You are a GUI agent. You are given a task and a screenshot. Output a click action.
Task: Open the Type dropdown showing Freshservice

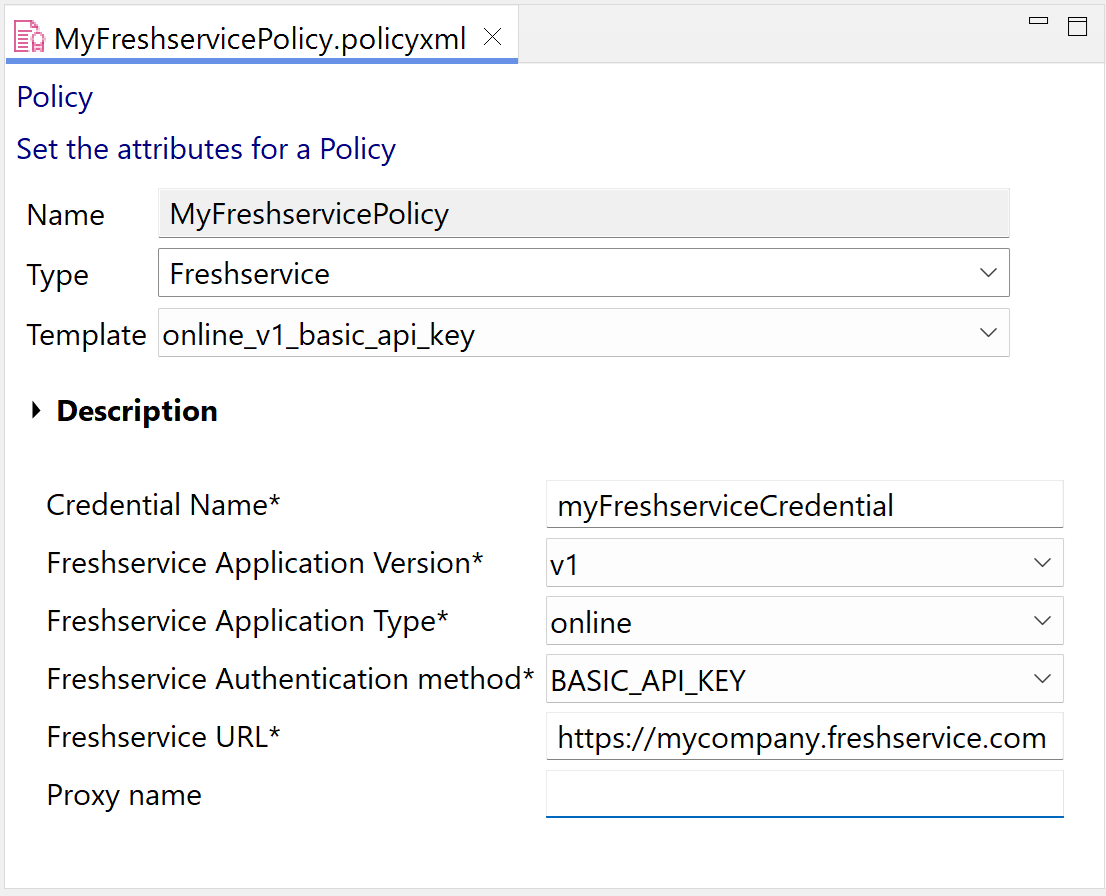pos(583,272)
